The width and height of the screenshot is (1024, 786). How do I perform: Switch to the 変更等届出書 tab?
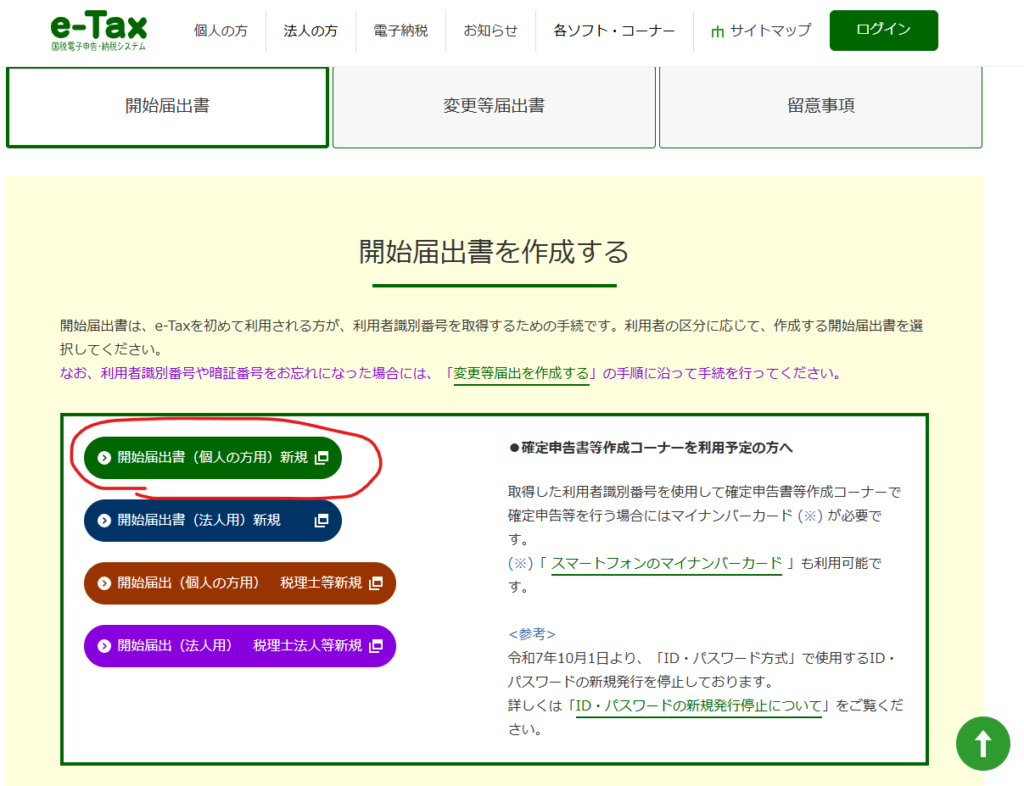click(494, 107)
